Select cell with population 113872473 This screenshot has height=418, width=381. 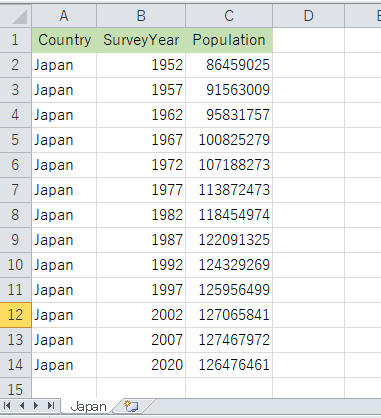pyautogui.click(x=229, y=190)
